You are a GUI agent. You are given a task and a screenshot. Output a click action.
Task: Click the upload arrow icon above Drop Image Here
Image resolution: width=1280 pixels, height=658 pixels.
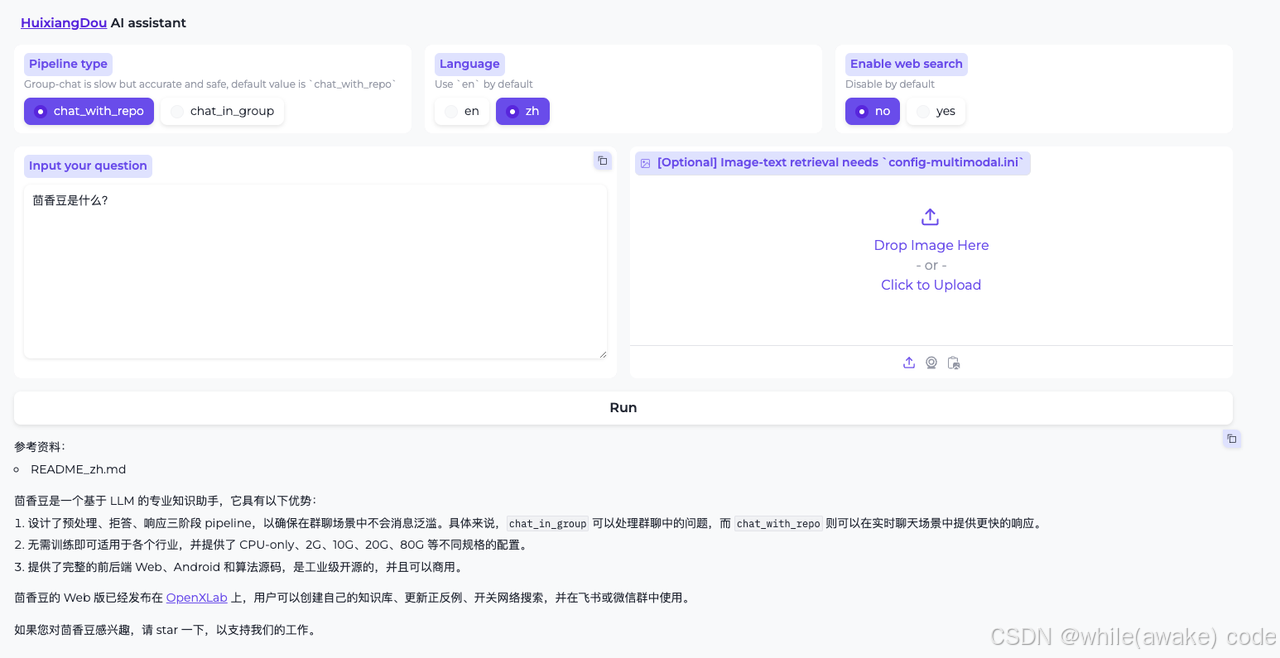pyautogui.click(x=930, y=217)
